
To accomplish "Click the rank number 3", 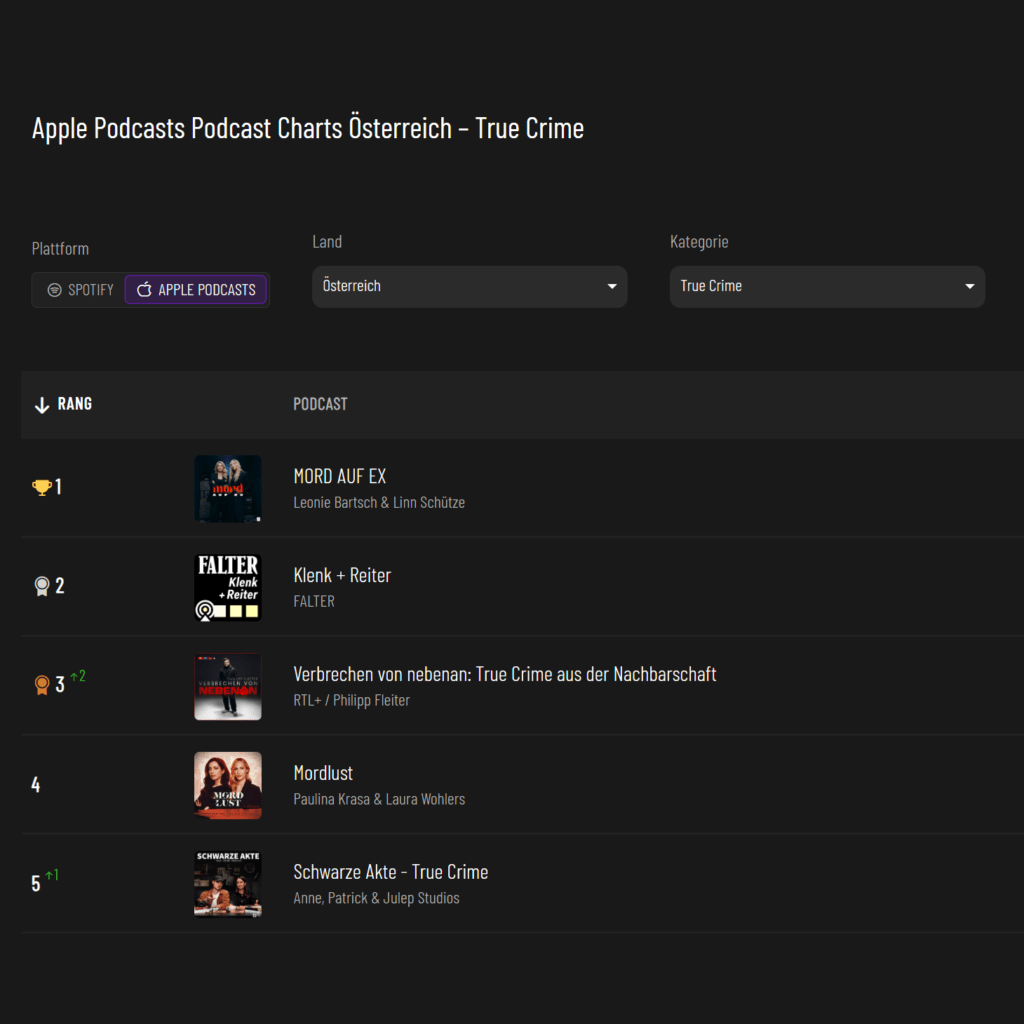I will [59, 684].
